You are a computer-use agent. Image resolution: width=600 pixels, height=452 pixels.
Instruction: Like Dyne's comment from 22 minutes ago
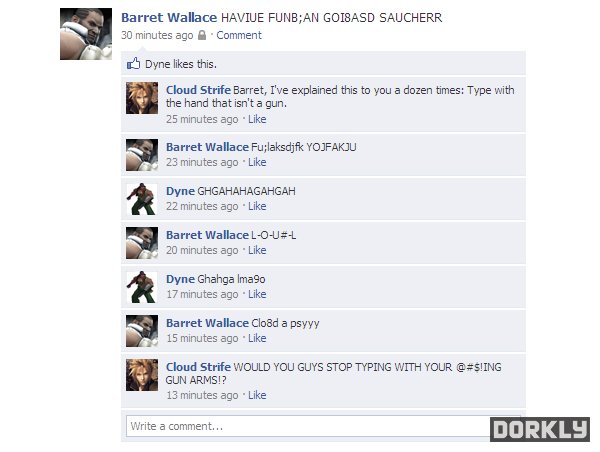click(257, 206)
